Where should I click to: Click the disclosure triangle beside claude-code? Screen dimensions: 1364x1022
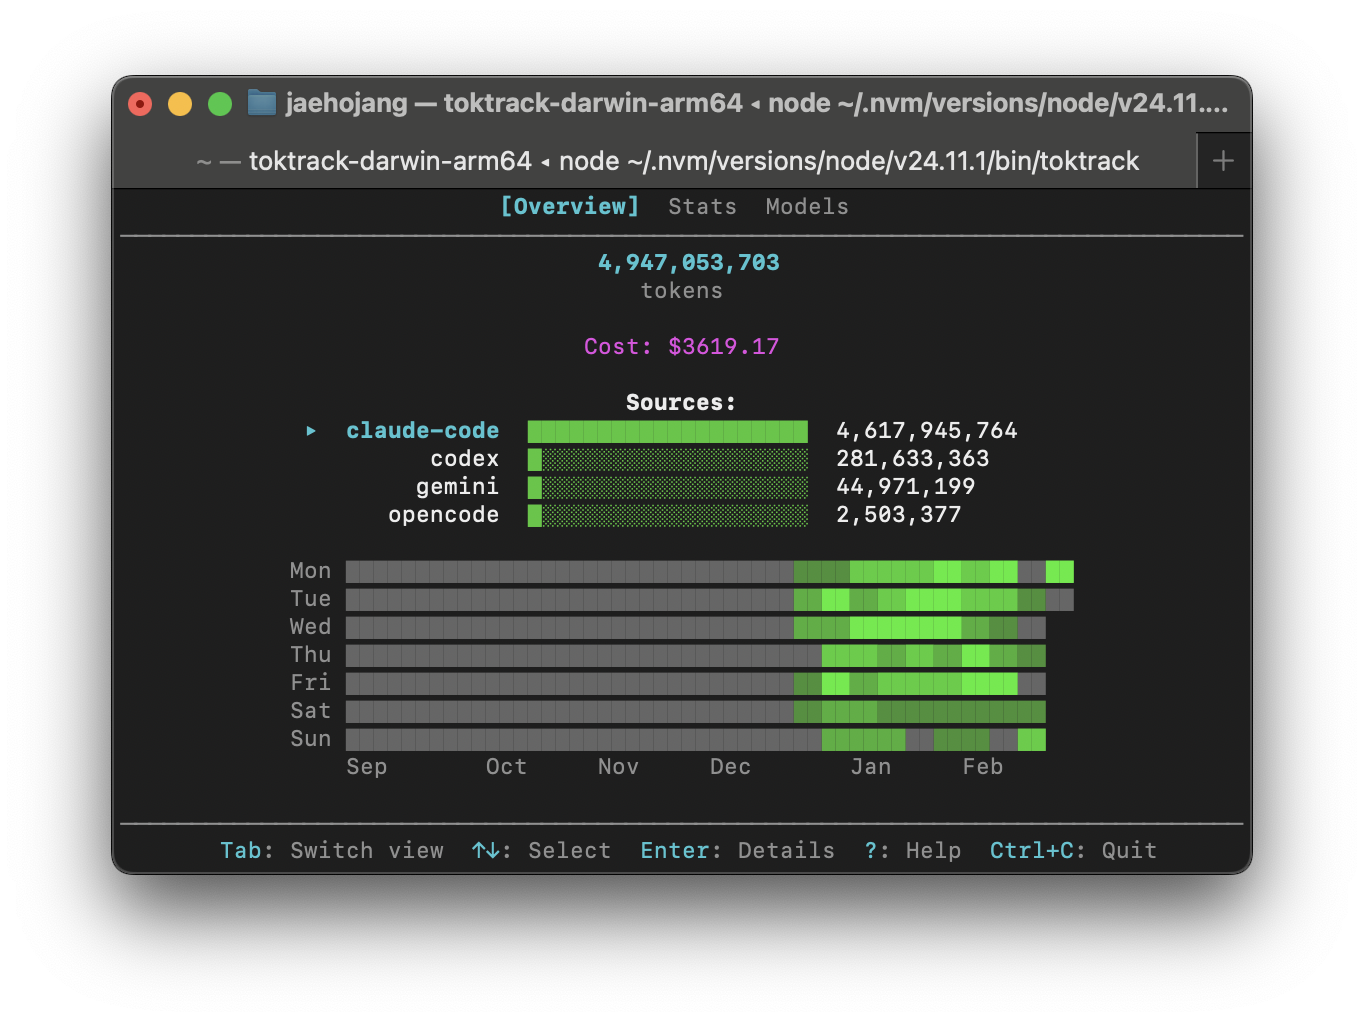310,431
